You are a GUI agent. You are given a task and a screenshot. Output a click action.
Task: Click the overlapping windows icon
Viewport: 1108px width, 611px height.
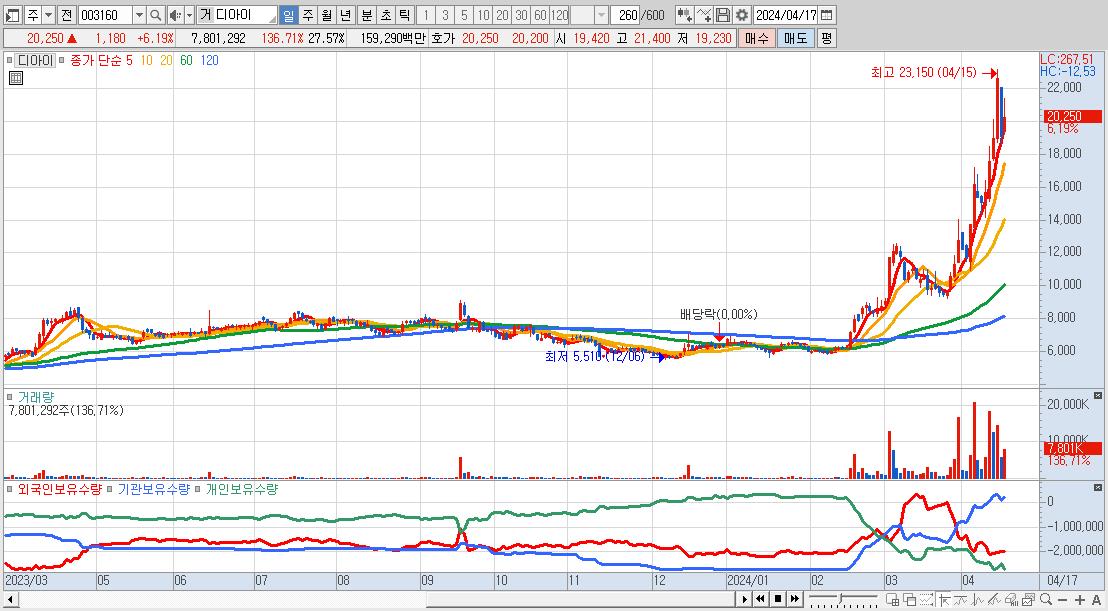[x=909, y=600]
